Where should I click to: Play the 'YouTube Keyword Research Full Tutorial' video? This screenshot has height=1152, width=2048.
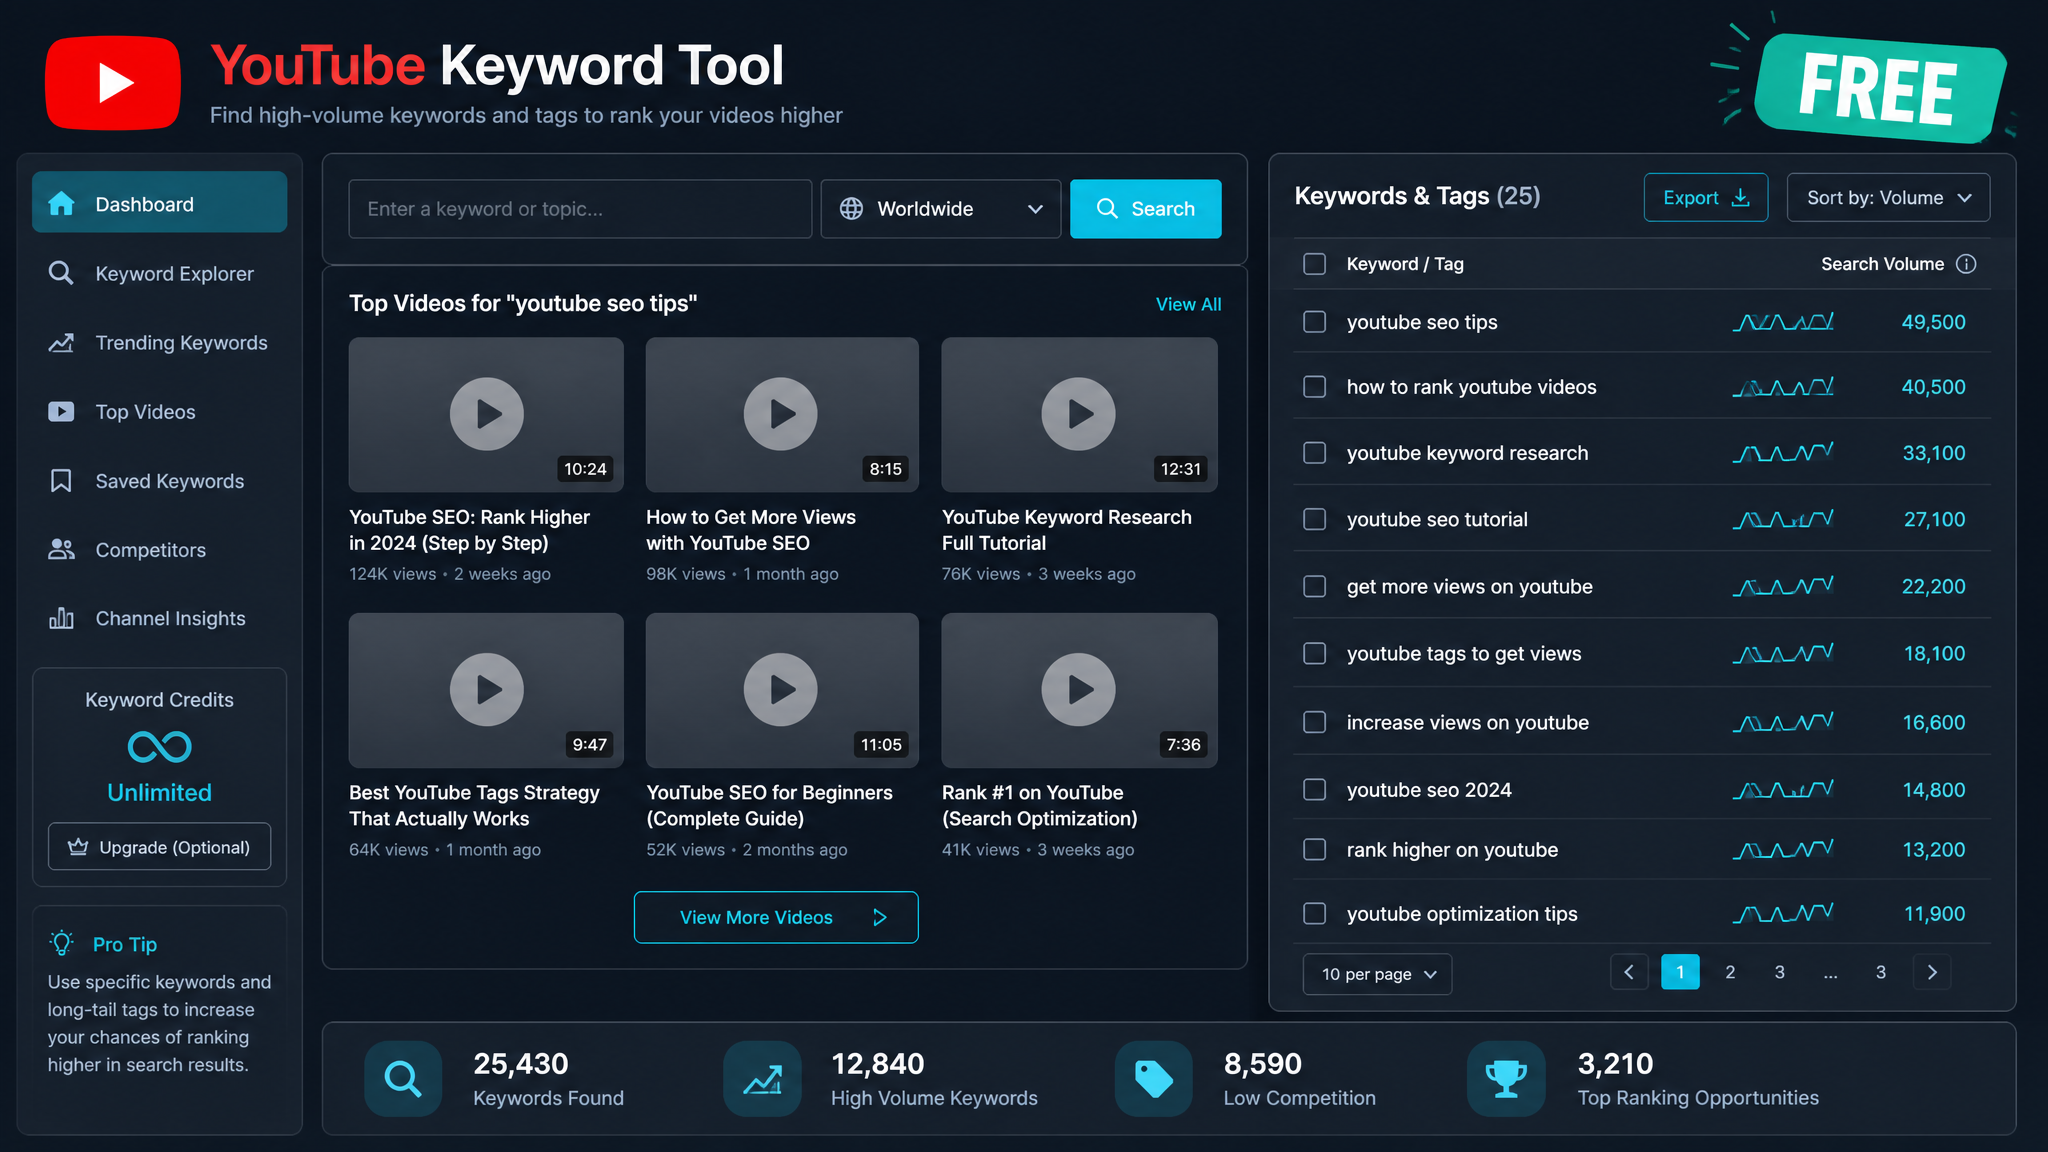pyautogui.click(x=1079, y=414)
